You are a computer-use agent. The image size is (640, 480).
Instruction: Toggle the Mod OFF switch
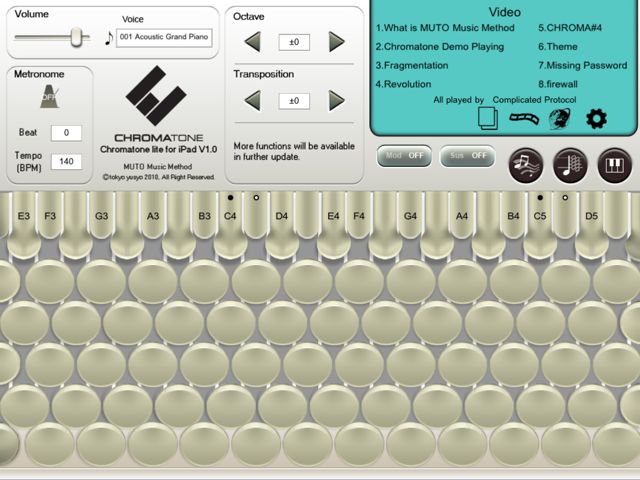(404, 156)
